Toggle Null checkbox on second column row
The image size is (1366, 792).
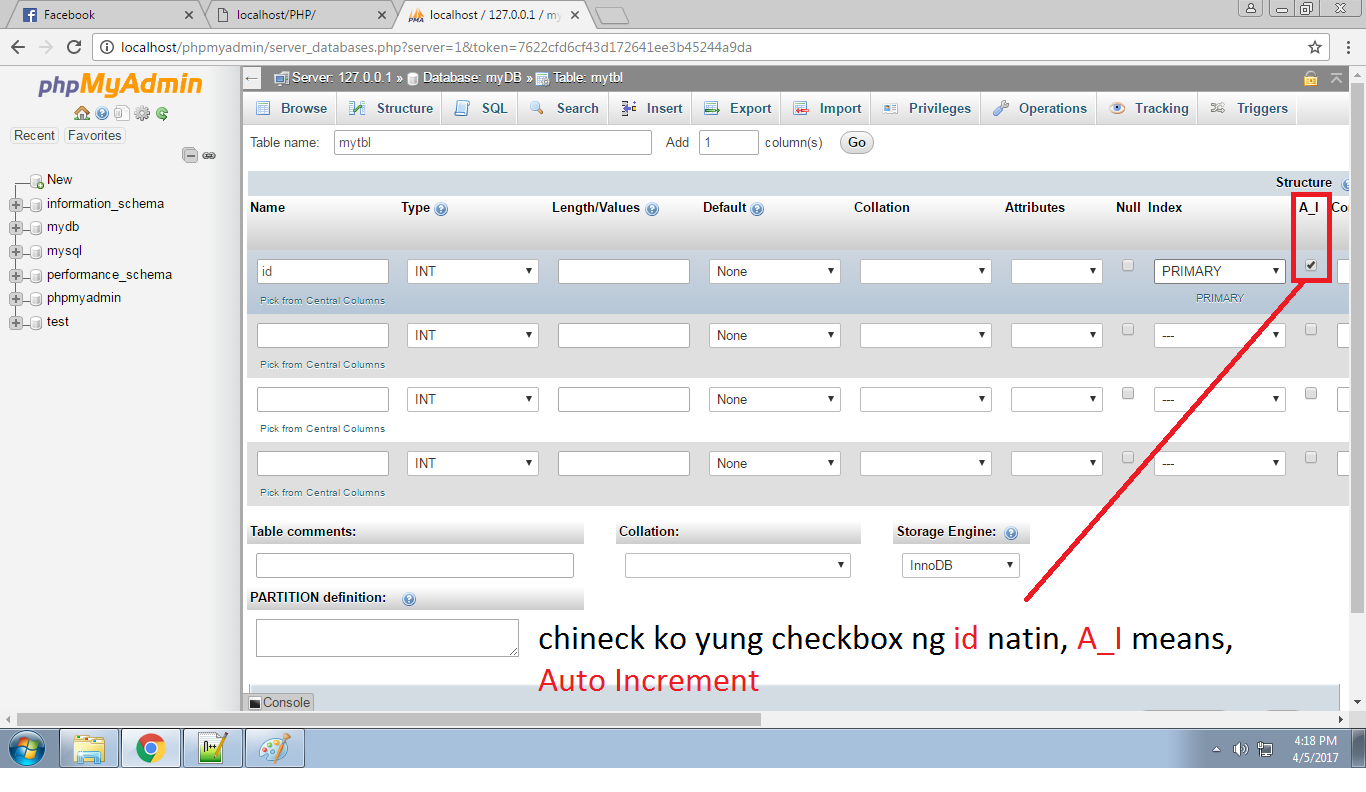(1127, 329)
